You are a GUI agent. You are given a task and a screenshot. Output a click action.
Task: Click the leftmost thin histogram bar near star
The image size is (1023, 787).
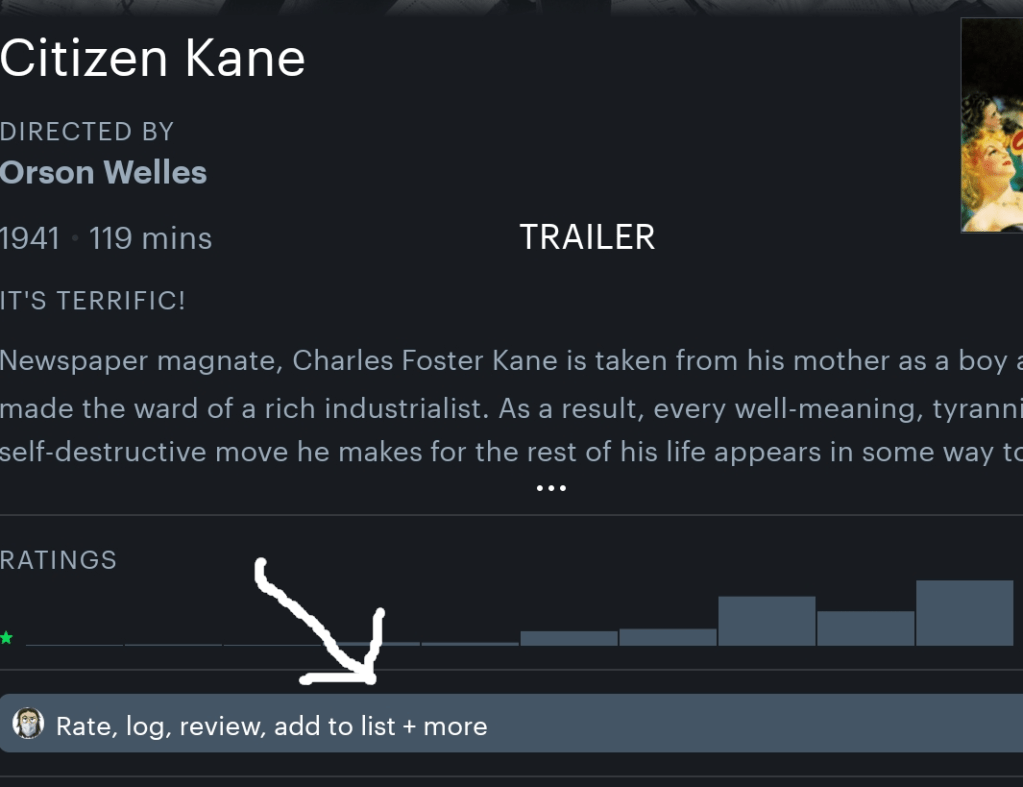click(x=75, y=644)
